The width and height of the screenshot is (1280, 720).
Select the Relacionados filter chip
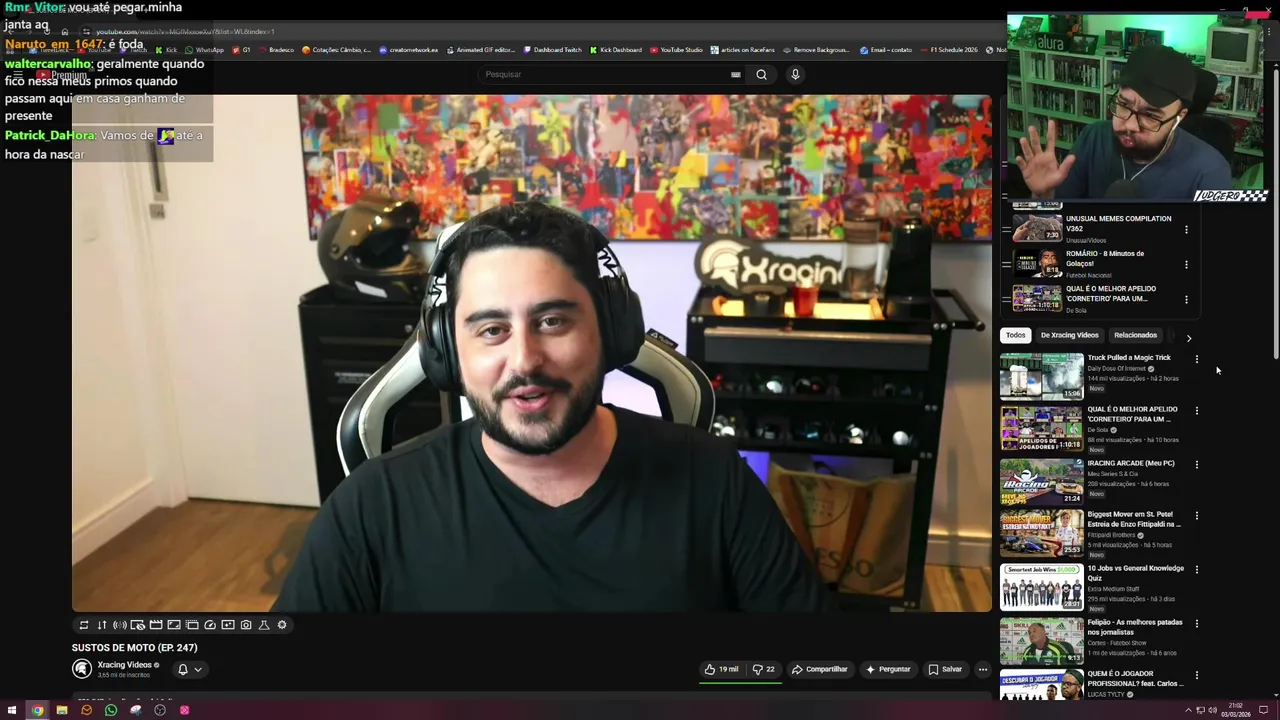pyautogui.click(x=1135, y=335)
